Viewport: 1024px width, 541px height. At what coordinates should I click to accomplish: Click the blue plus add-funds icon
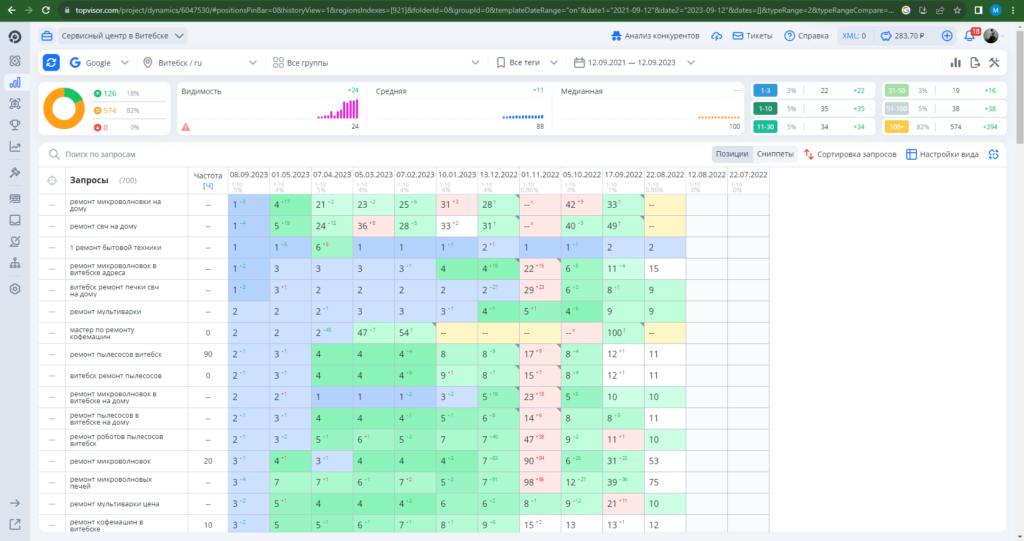(x=947, y=36)
